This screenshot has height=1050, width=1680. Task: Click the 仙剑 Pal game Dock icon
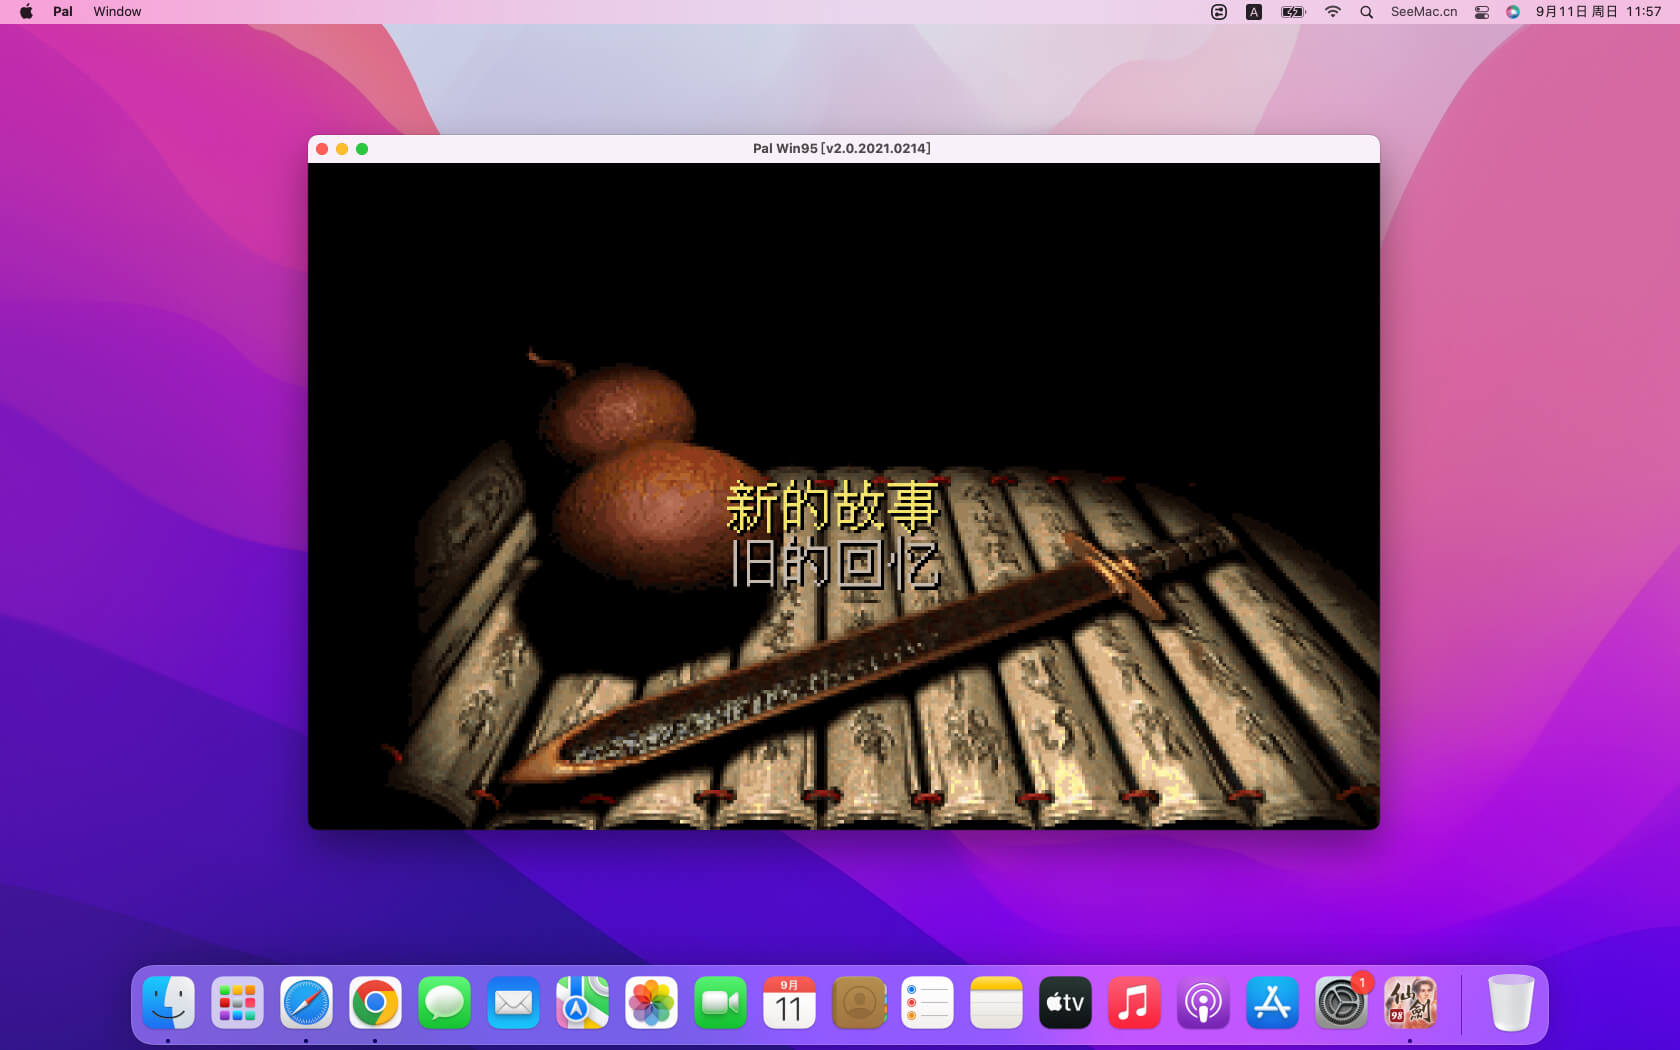click(x=1410, y=1003)
